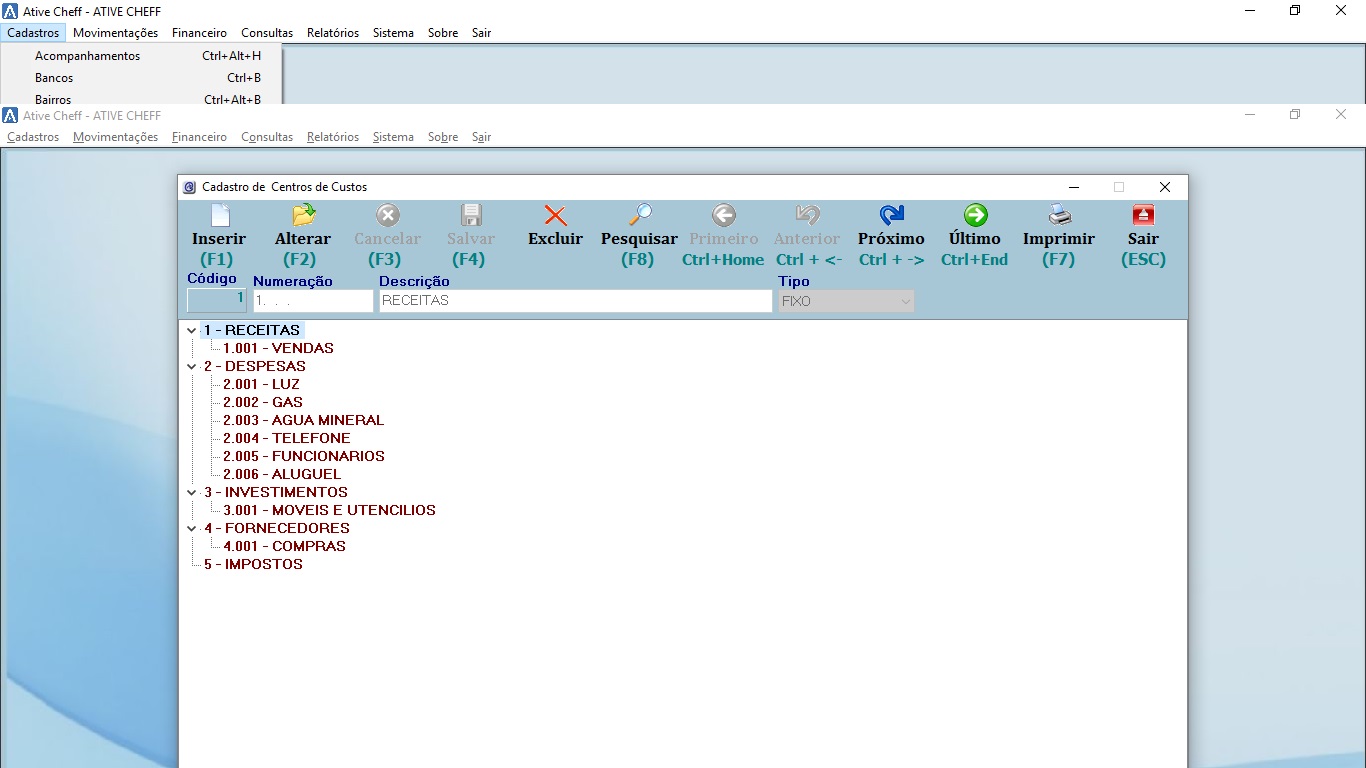Click the greyed Salvar diskette icon
This screenshot has height=768, width=1366.
tap(471, 215)
